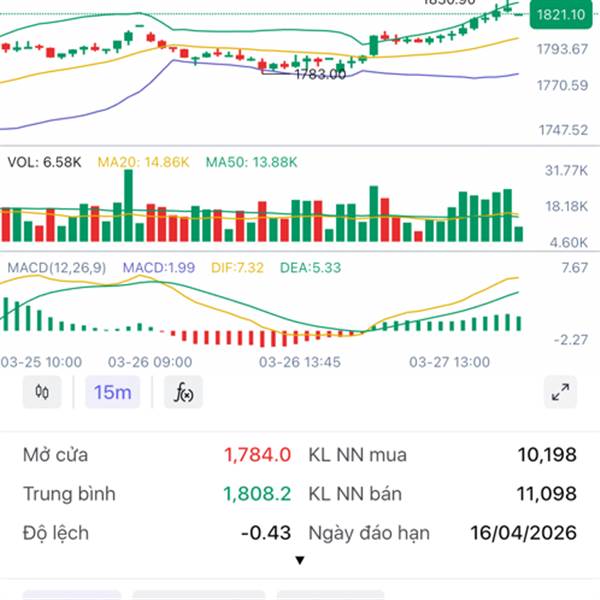Image resolution: width=600 pixels, height=600 pixels.
Task: Tap the MA20: 14.86K indicator label
Action: (143, 162)
